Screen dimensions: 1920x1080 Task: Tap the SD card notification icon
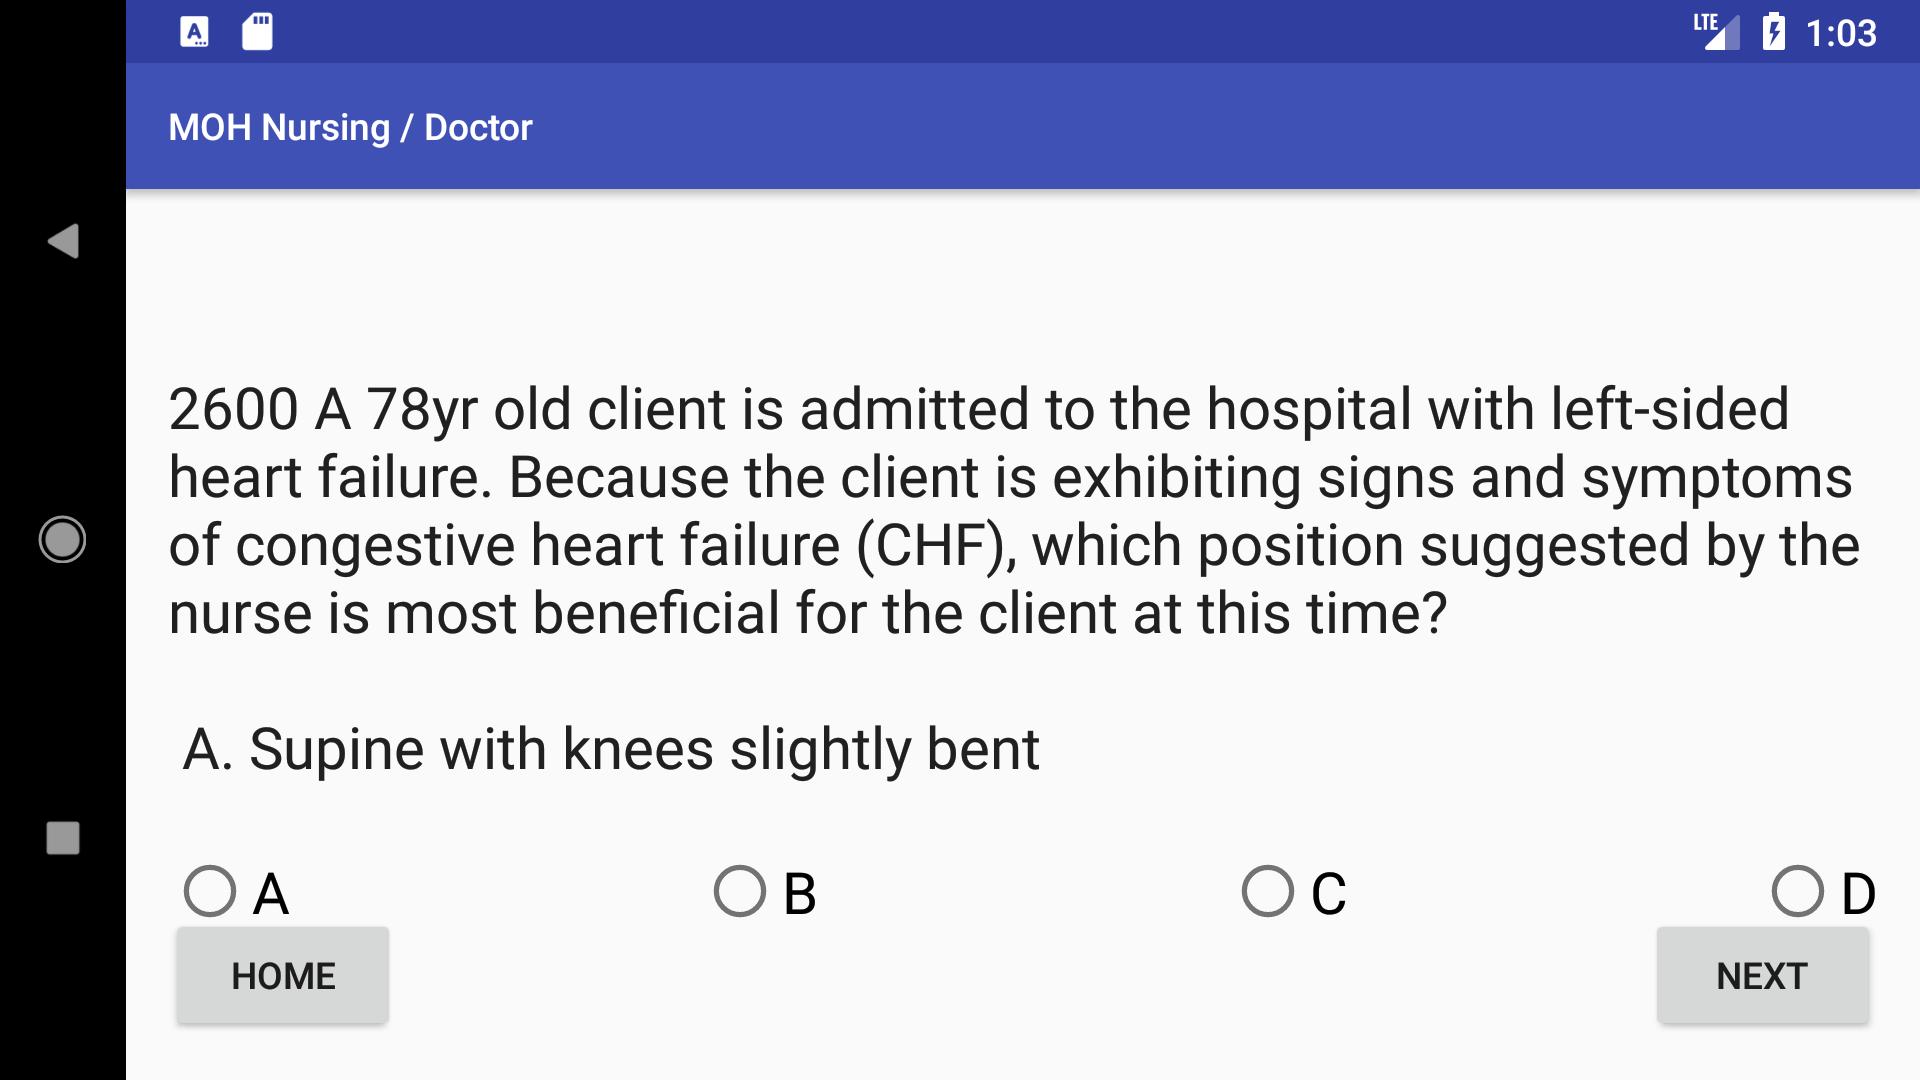click(x=257, y=32)
